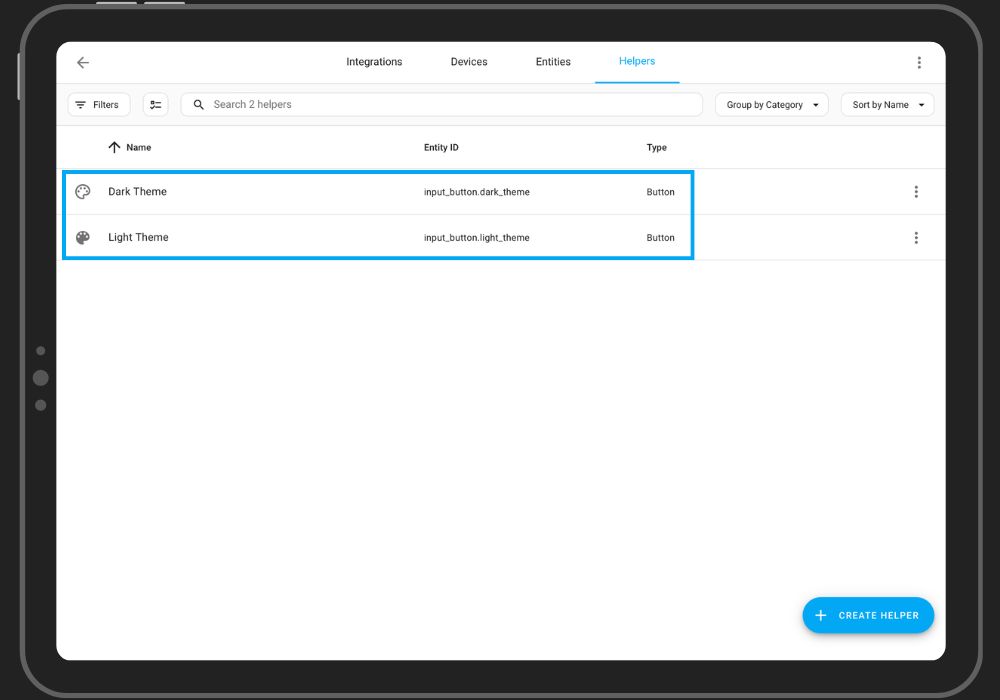Viewport: 1000px width, 700px height.
Task: Sort by the Type column header
Action: tap(656, 148)
